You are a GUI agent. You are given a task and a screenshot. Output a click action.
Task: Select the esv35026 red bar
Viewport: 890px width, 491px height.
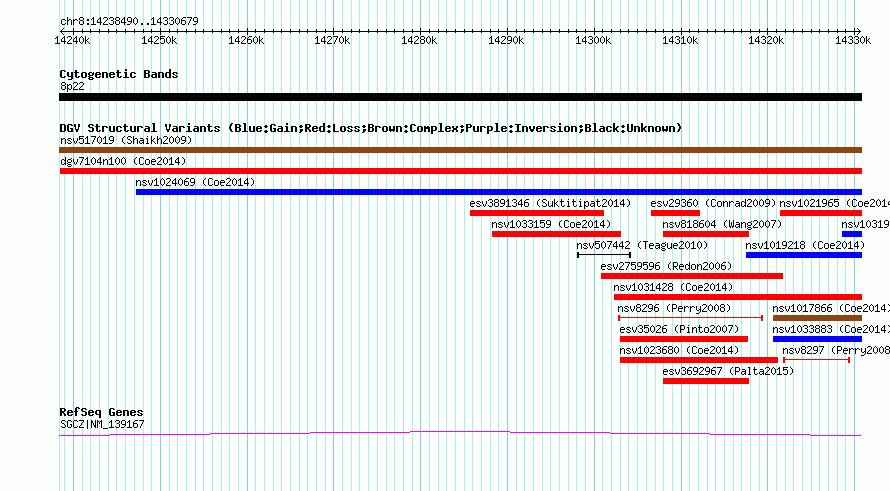pyautogui.click(x=684, y=339)
